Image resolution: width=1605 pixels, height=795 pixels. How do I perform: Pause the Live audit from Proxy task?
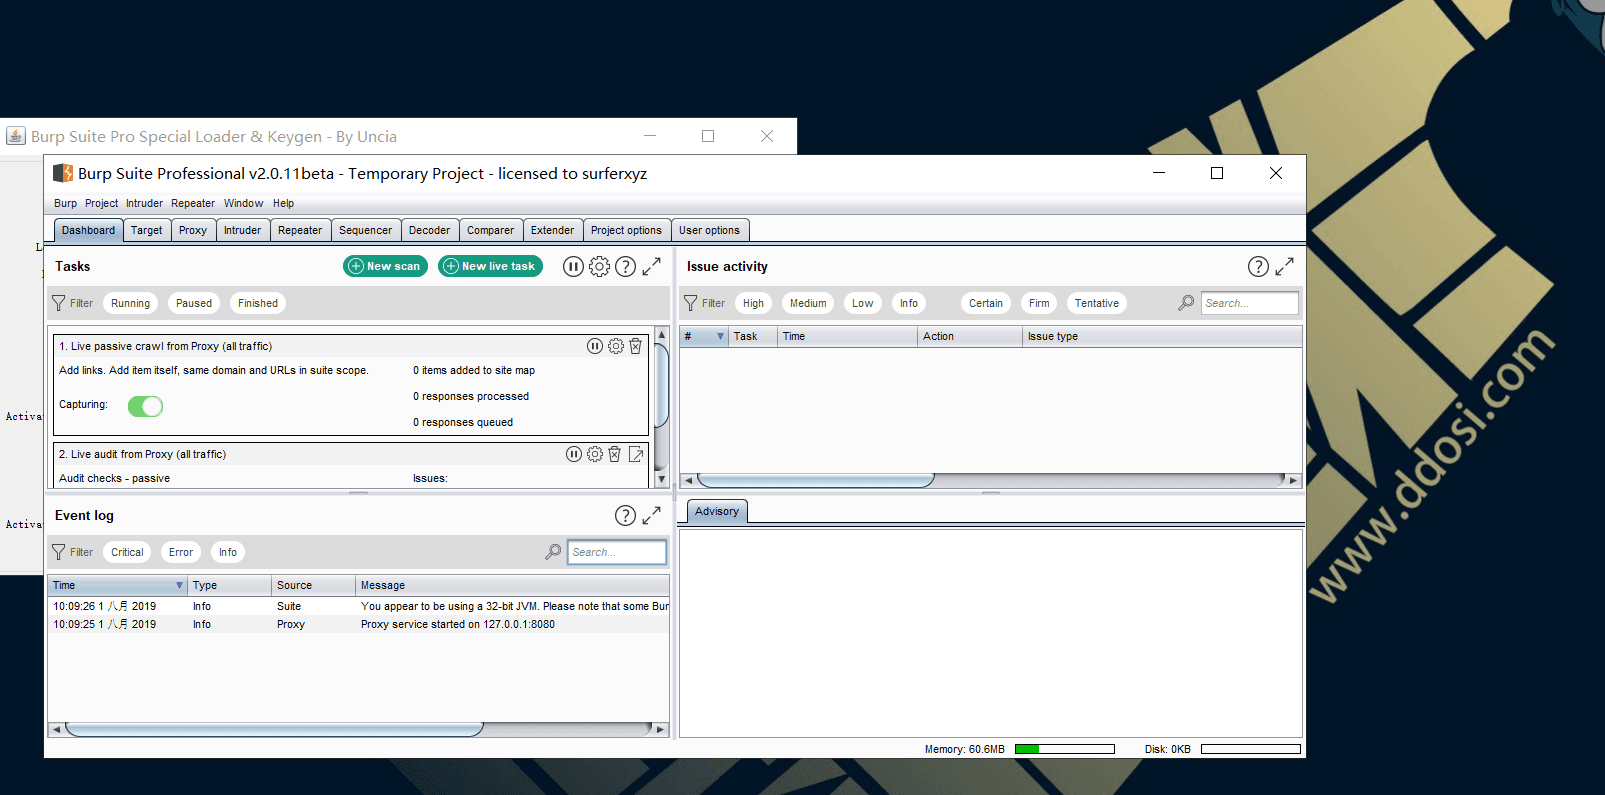574,454
